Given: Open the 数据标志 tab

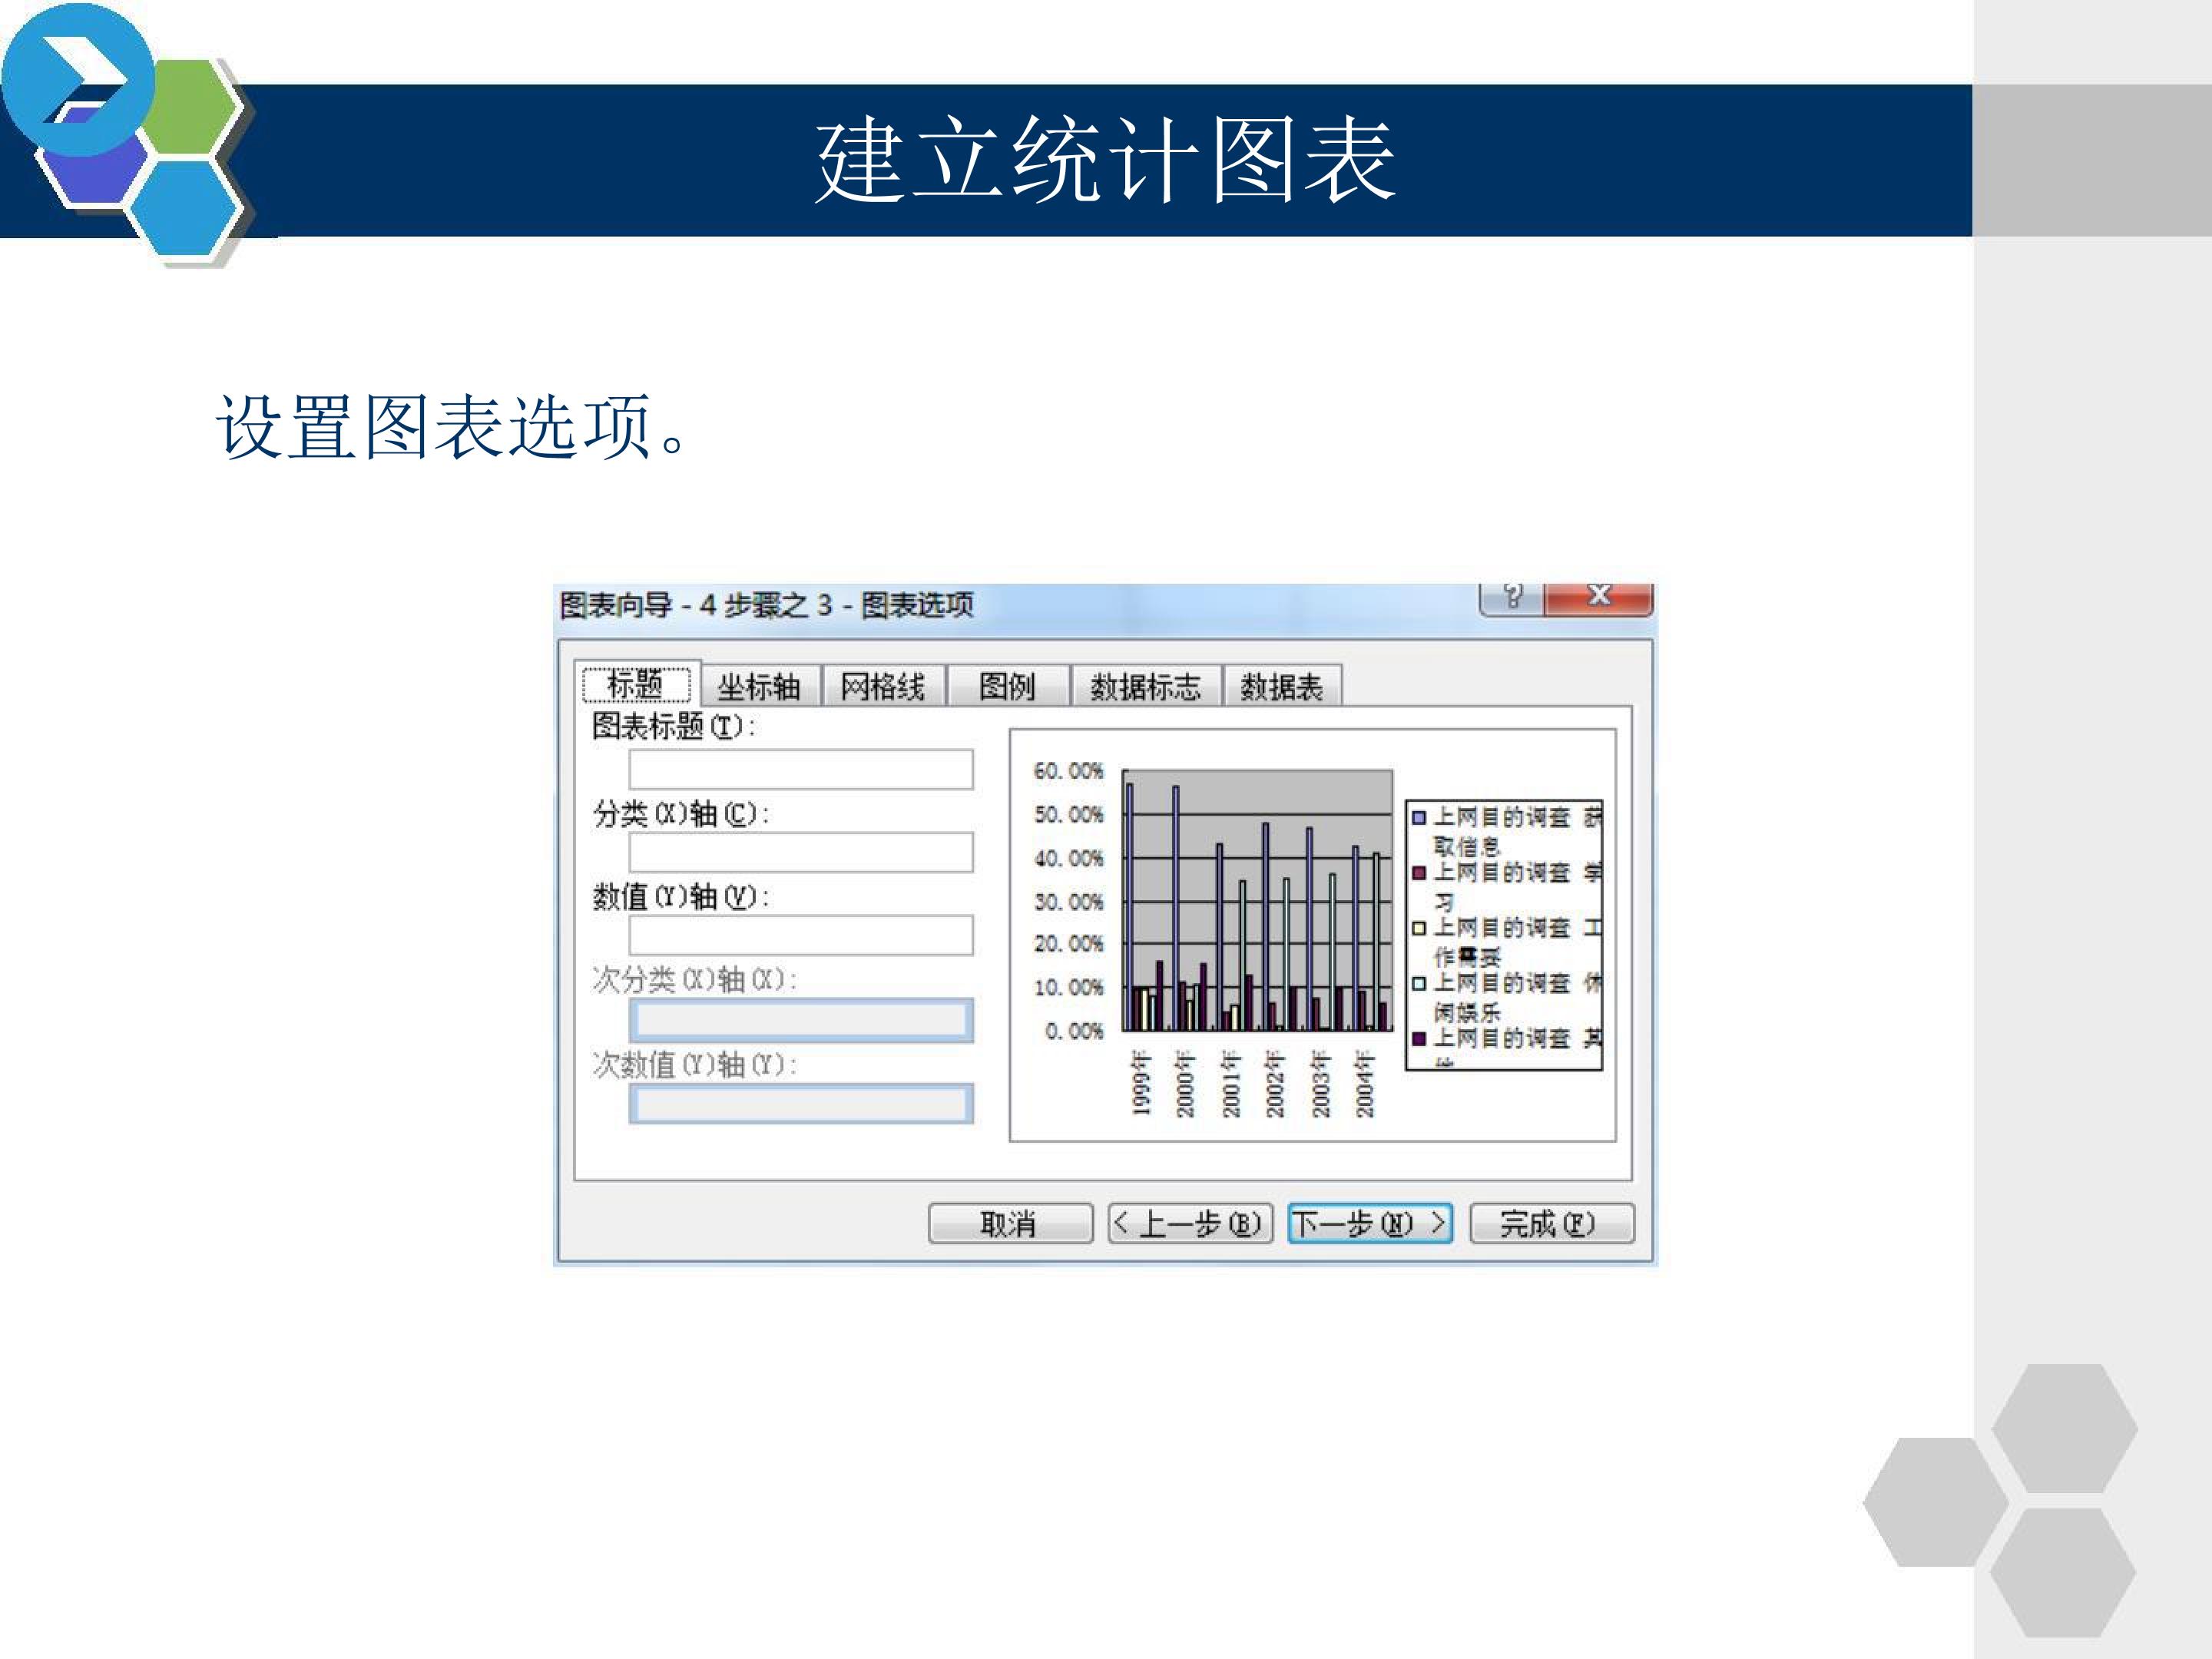Looking at the screenshot, I should [1145, 687].
